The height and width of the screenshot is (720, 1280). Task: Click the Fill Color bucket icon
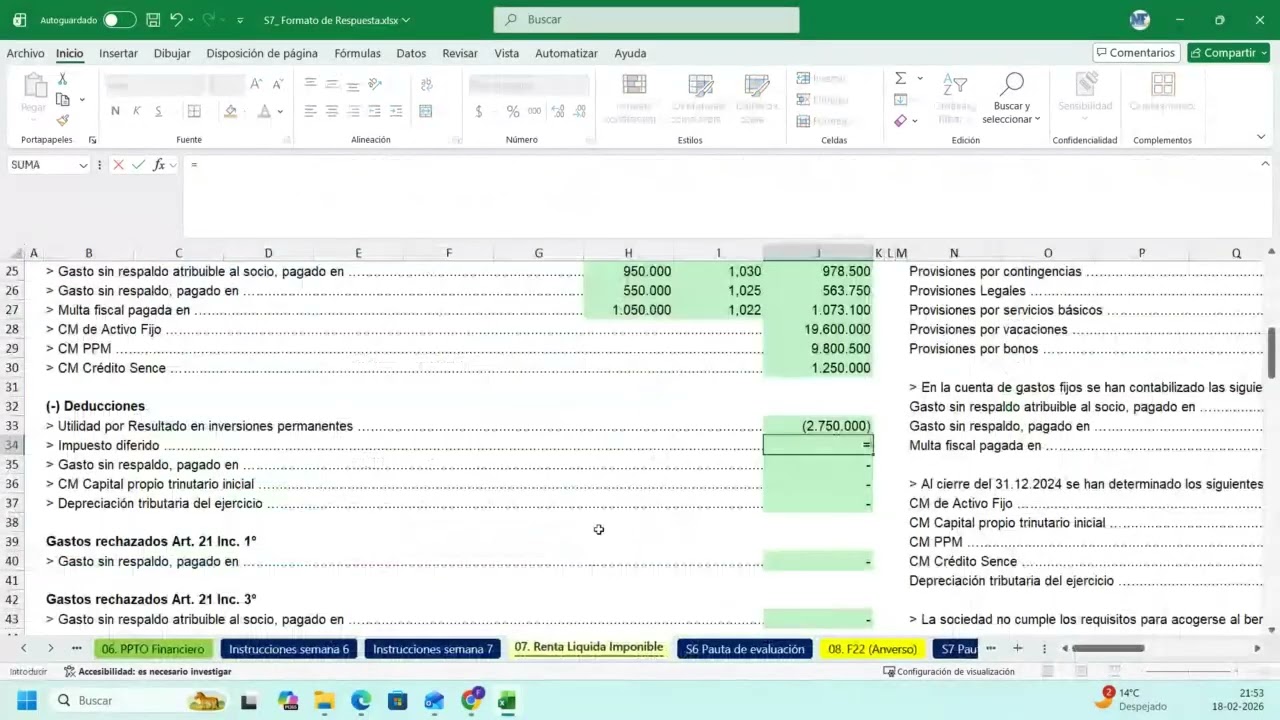231,111
